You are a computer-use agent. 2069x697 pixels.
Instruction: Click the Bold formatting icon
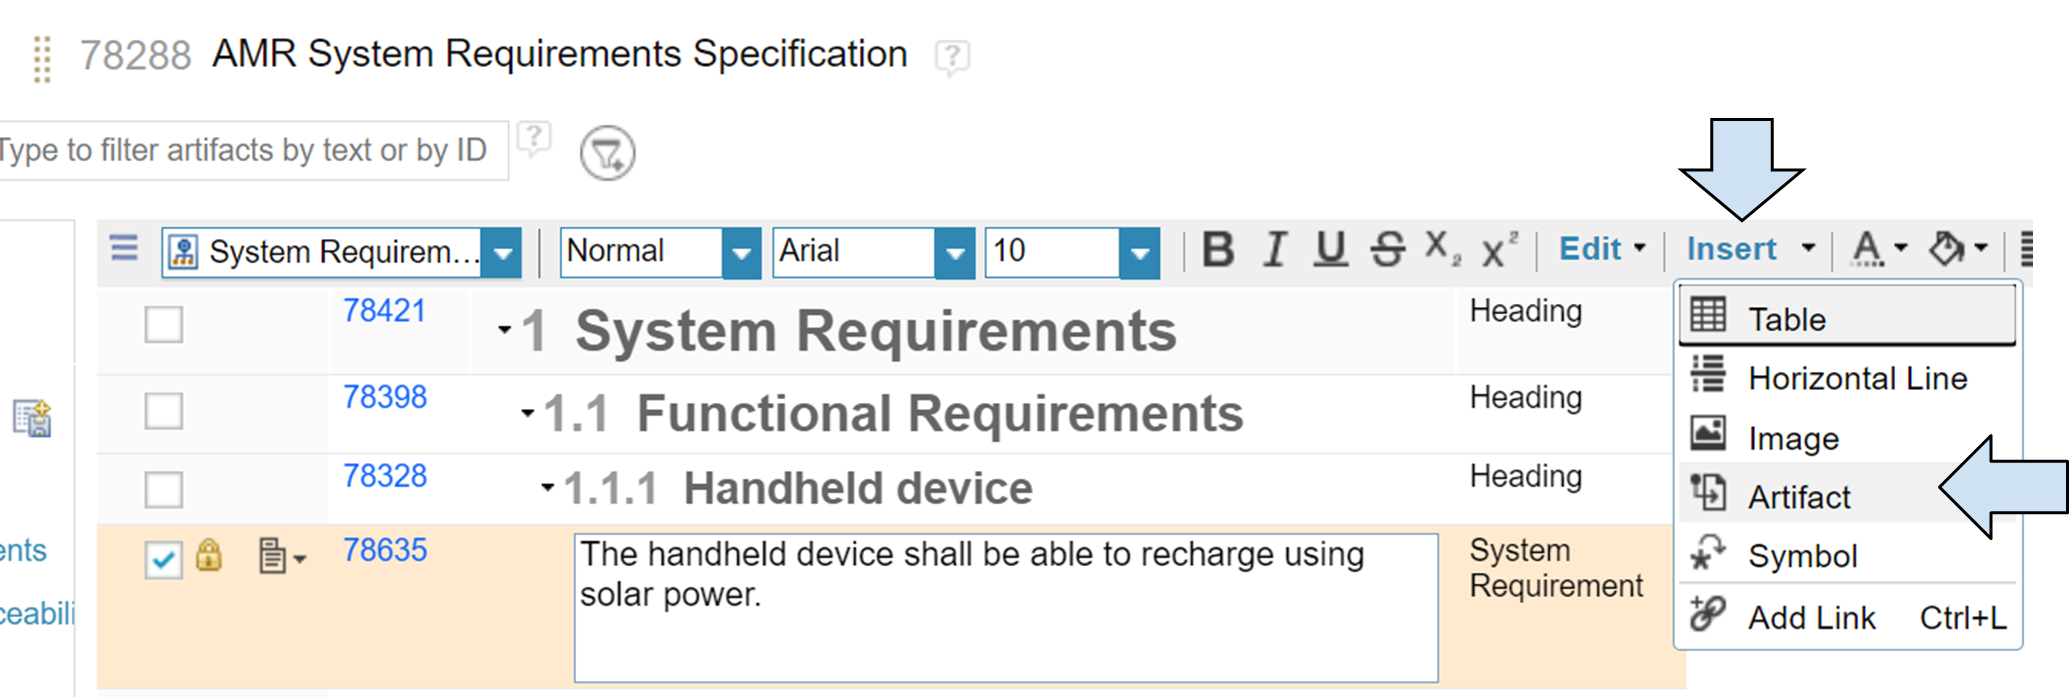[x=1218, y=250]
